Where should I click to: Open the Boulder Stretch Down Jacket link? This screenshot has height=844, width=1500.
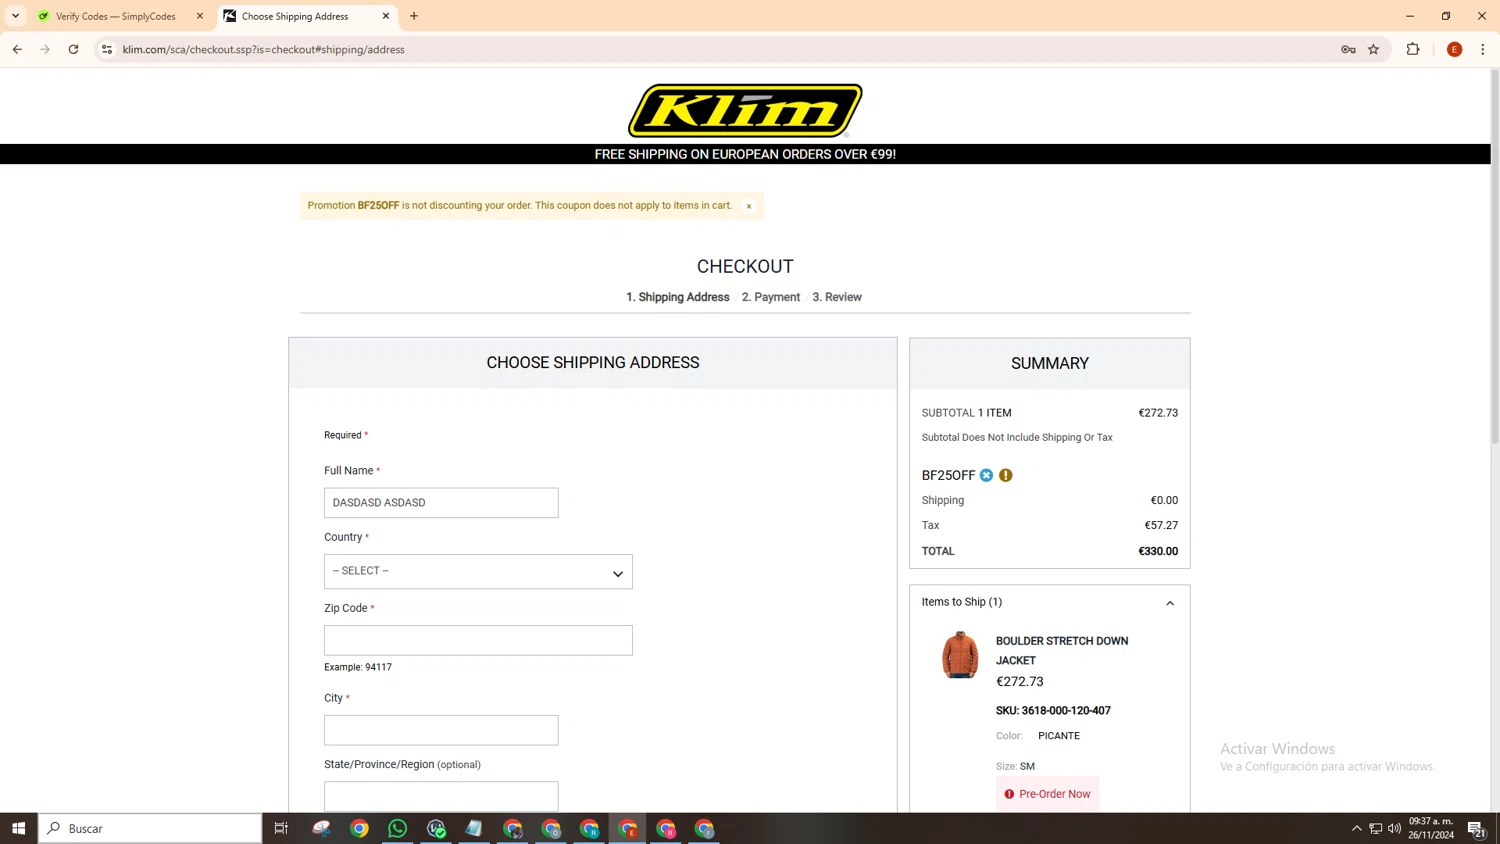(1062, 651)
